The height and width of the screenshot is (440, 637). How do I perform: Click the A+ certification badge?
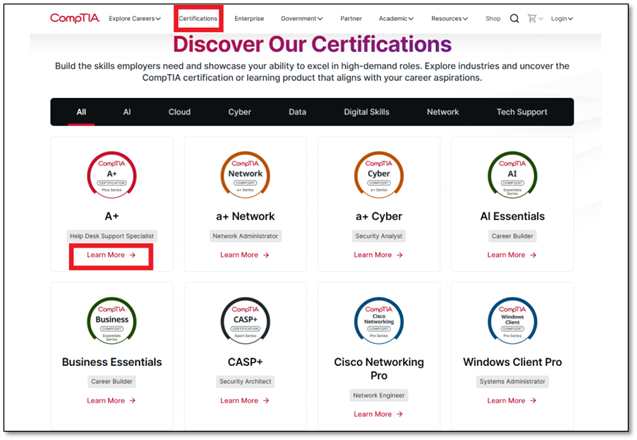click(x=112, y=175)
